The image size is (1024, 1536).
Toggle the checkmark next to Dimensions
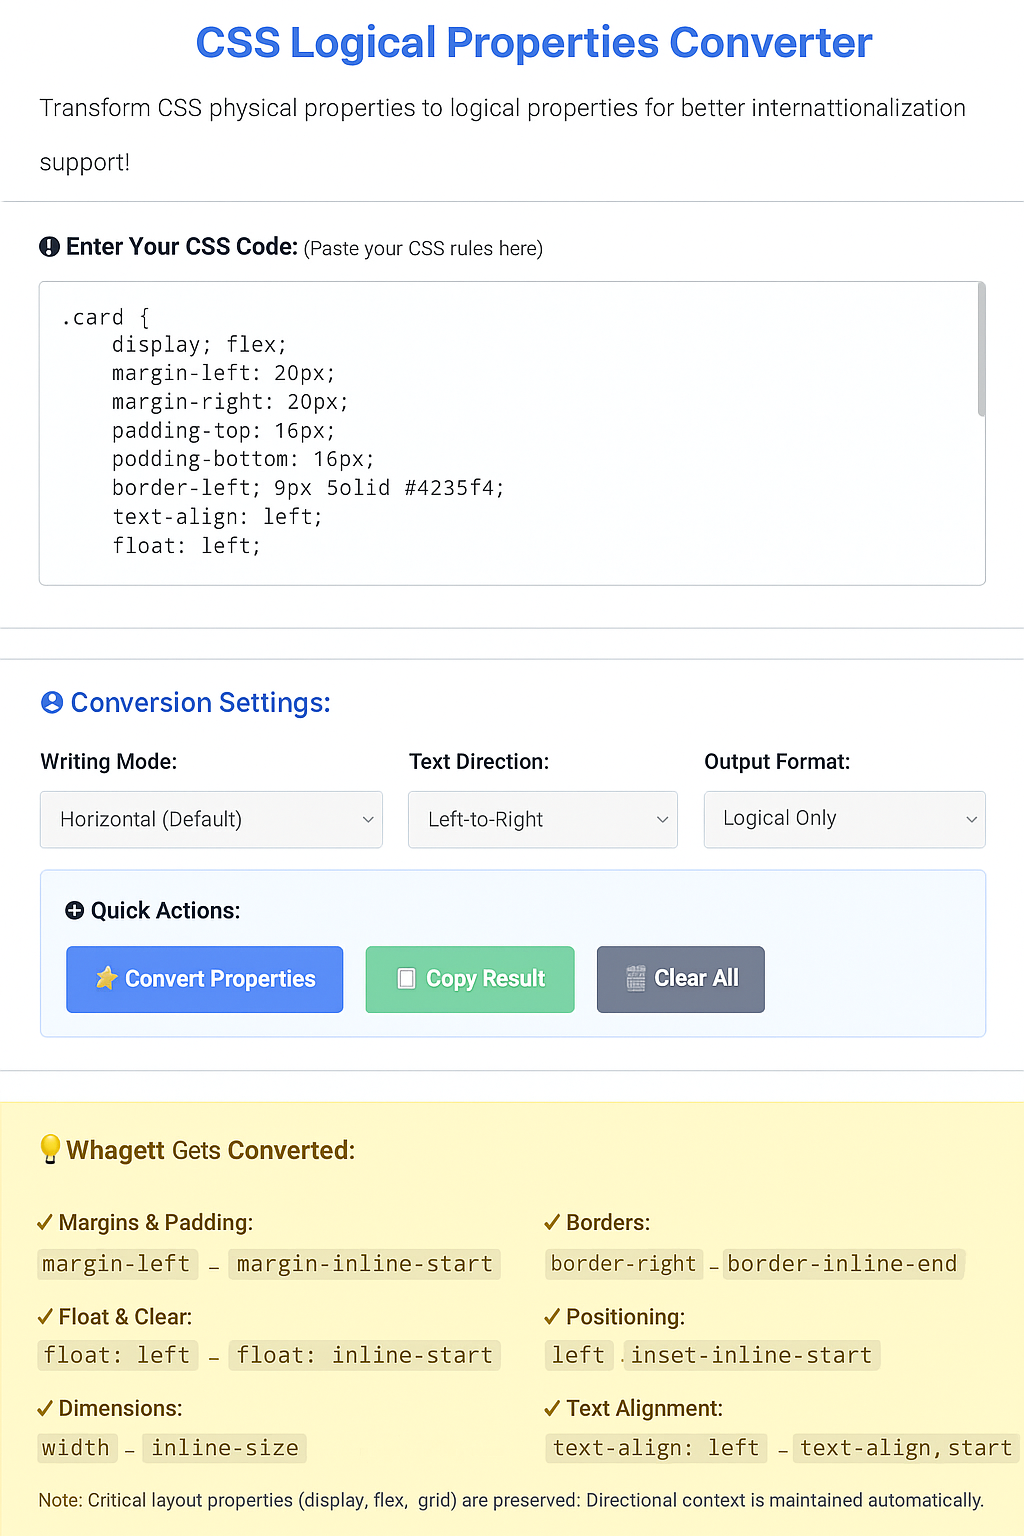(45, 1408)
